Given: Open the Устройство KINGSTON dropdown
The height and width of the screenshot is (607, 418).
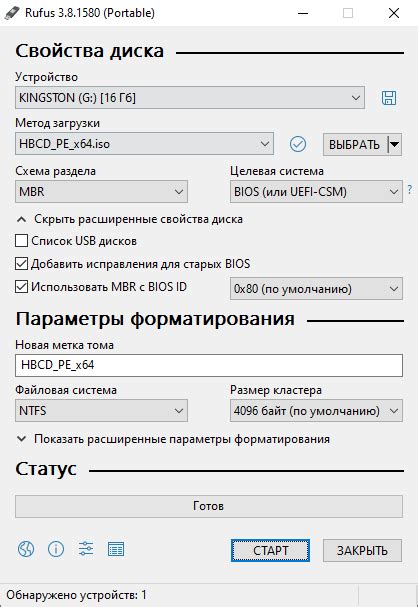Looking at the screenshot, I should tap(190, 98).
